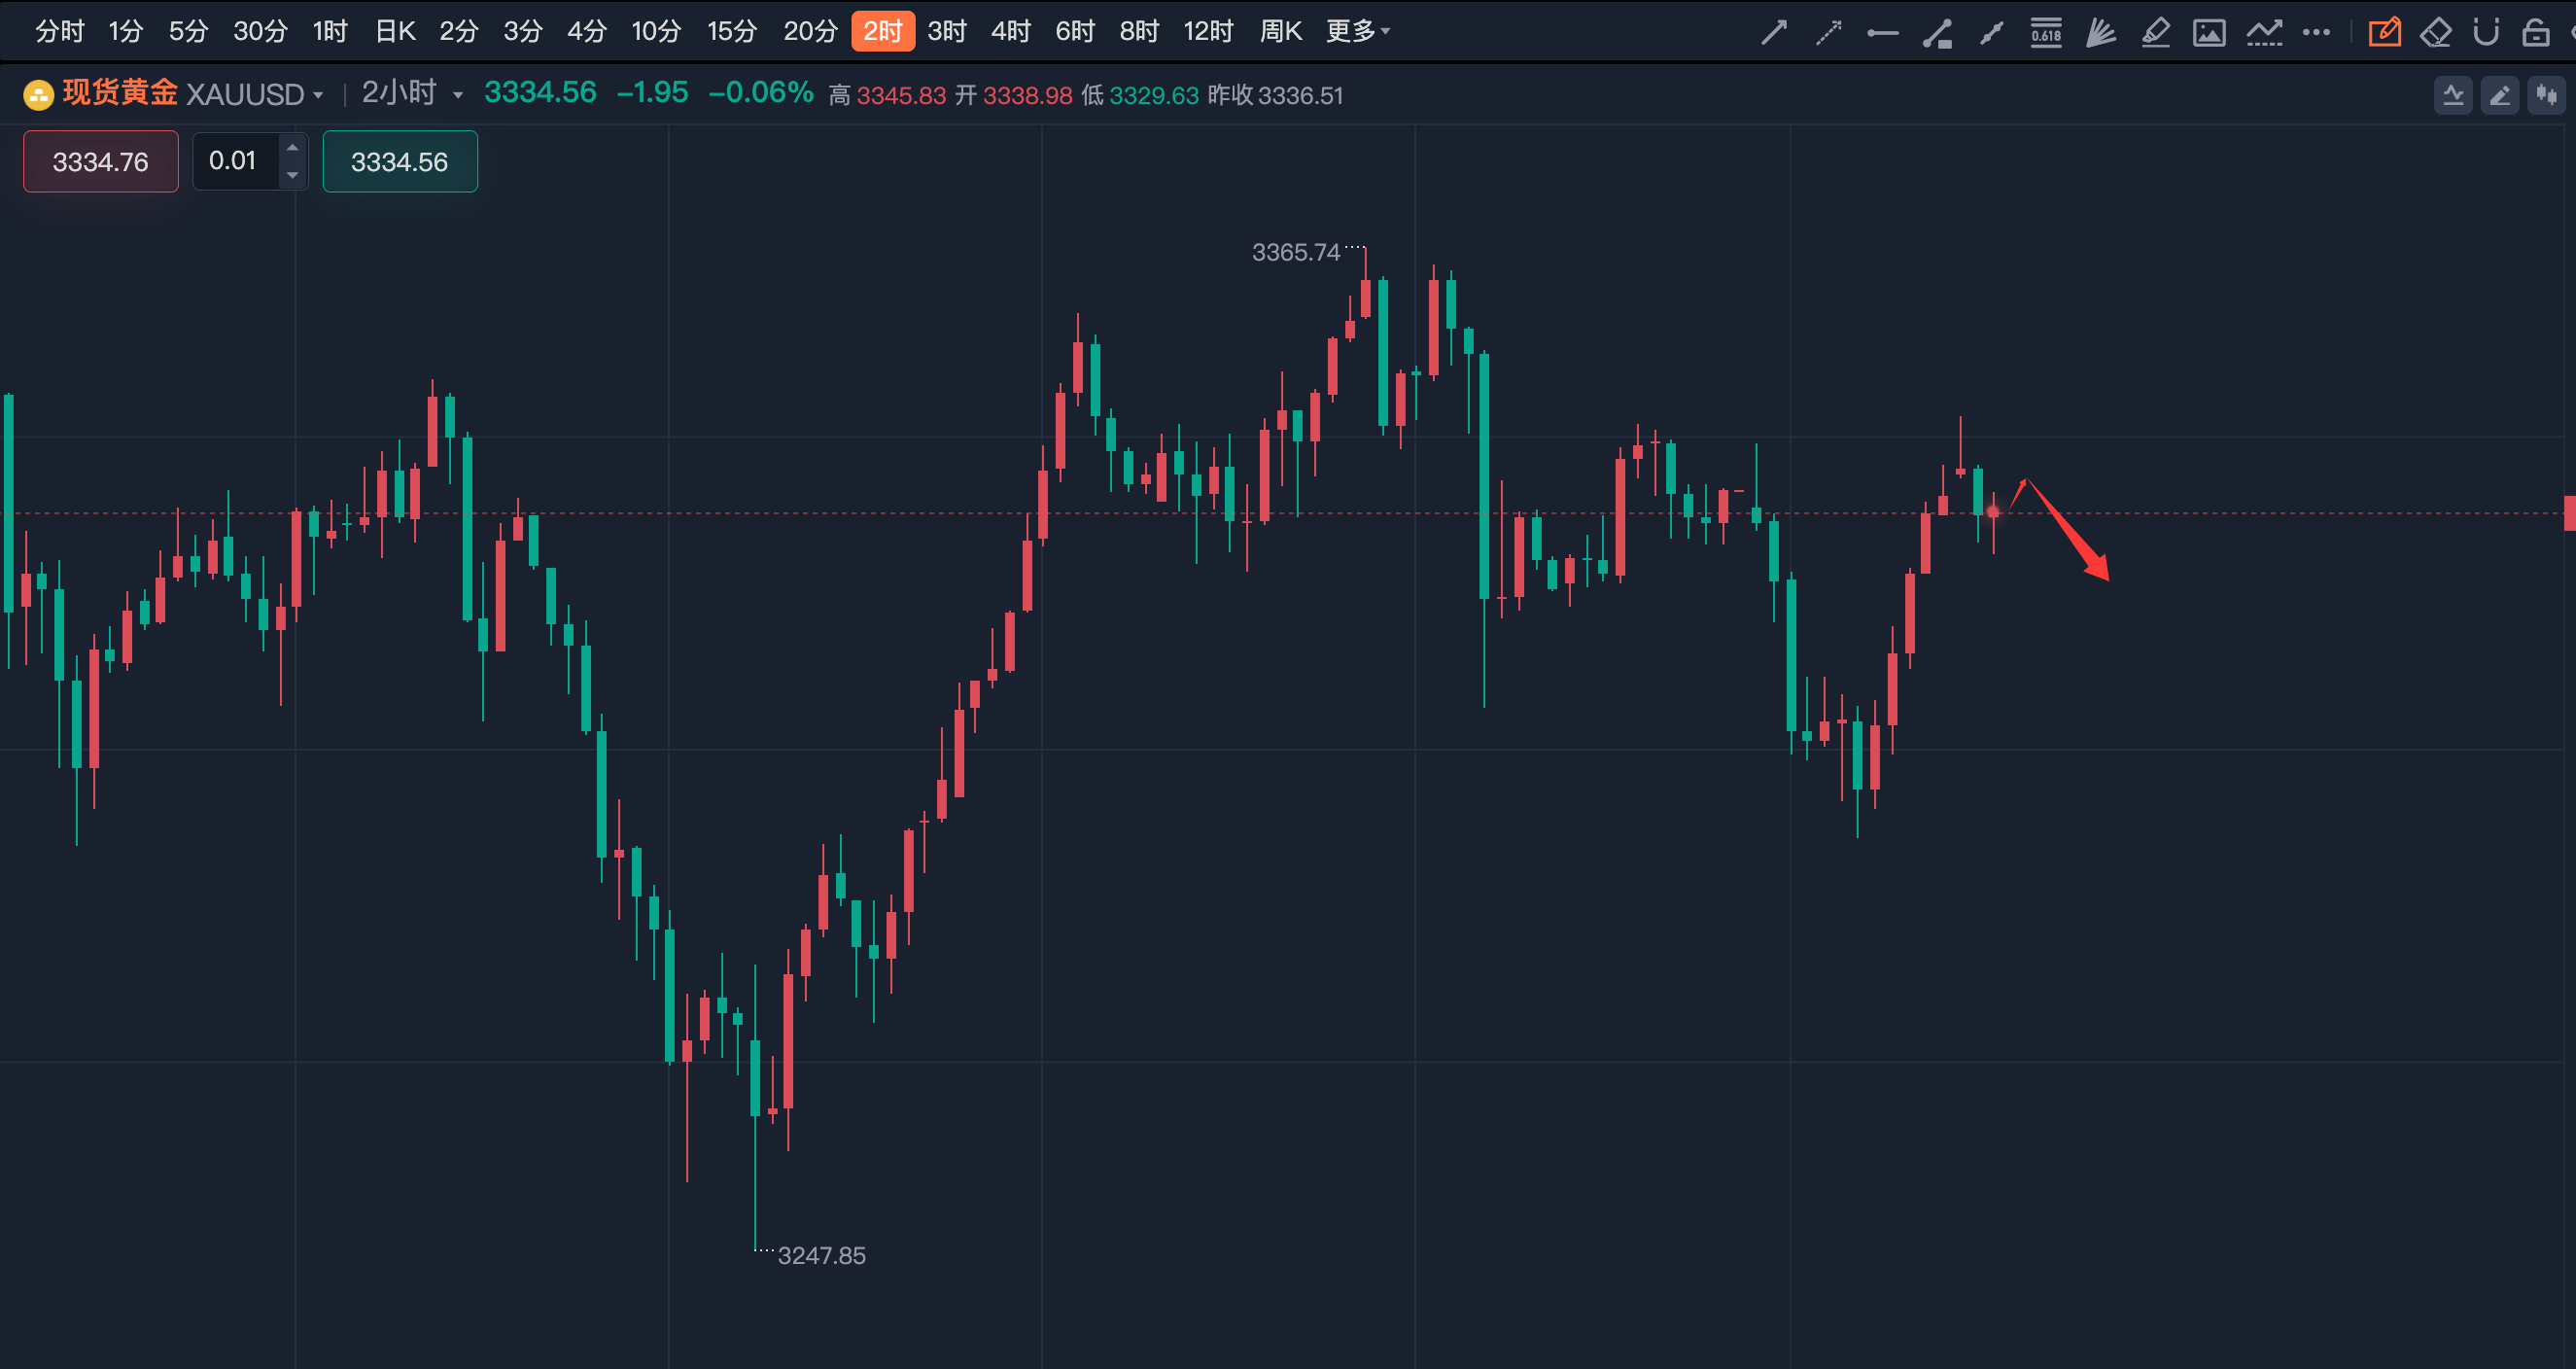Switch to the 日K timeframe tab
Screen dimensions: 2576x1369
(x=395, y=31)
